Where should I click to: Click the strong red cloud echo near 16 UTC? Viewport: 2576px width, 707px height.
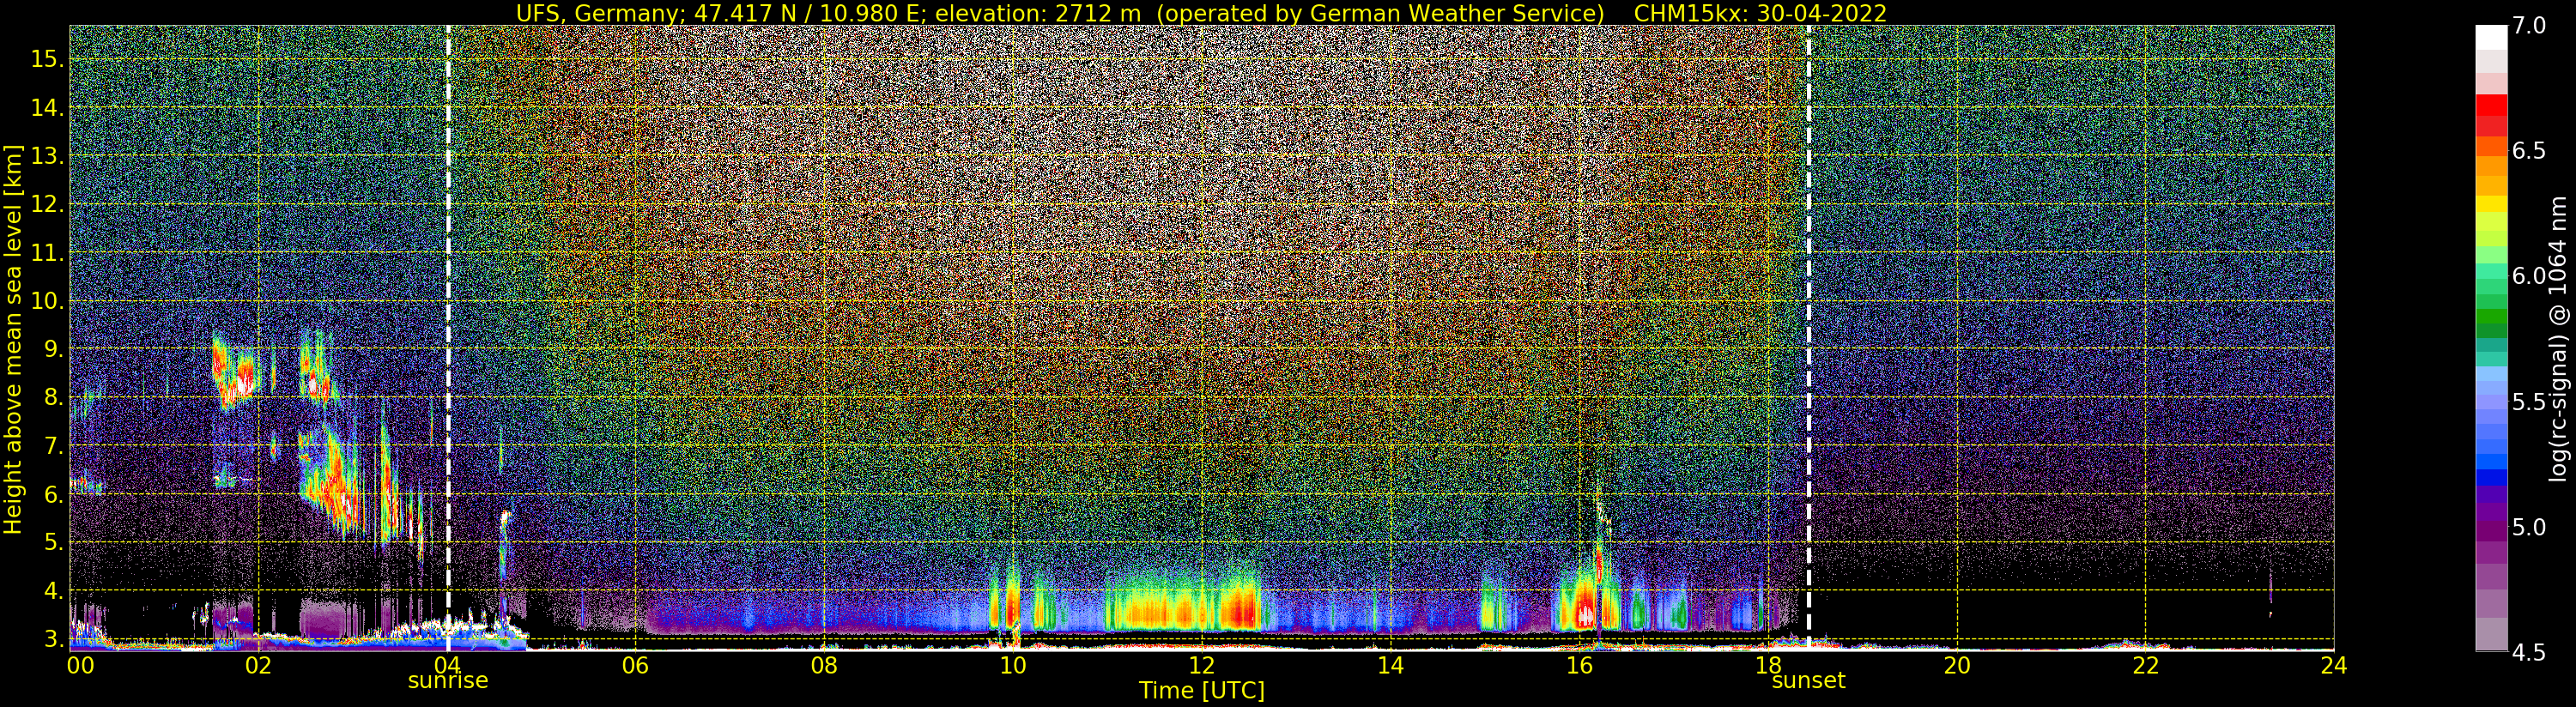[1585, 610]
